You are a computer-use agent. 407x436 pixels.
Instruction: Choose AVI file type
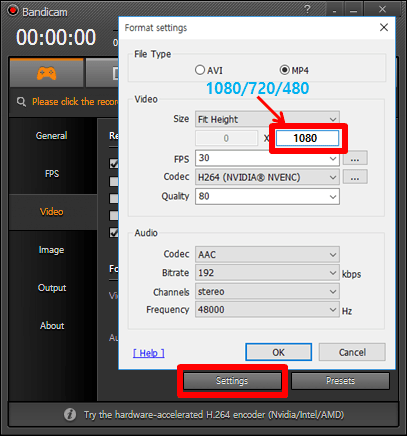209,70
